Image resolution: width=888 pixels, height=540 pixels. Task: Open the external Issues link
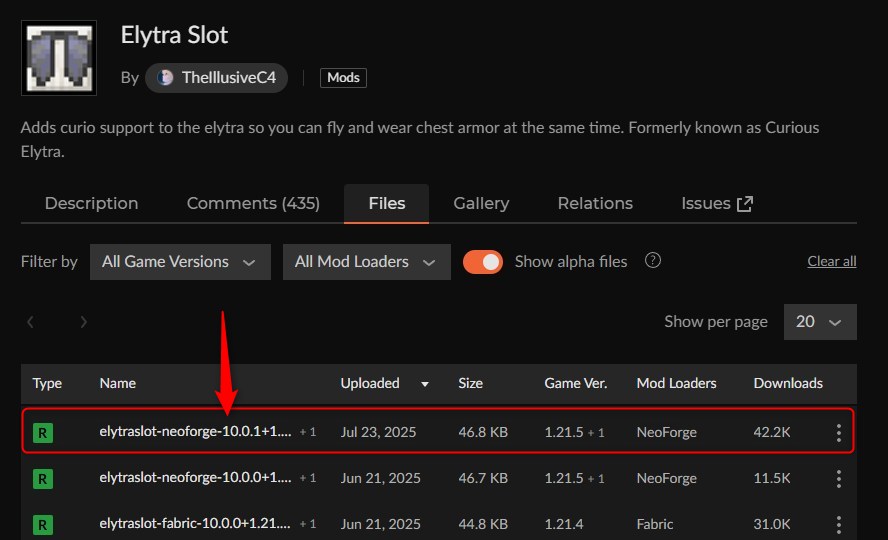[x=717, y=203]
